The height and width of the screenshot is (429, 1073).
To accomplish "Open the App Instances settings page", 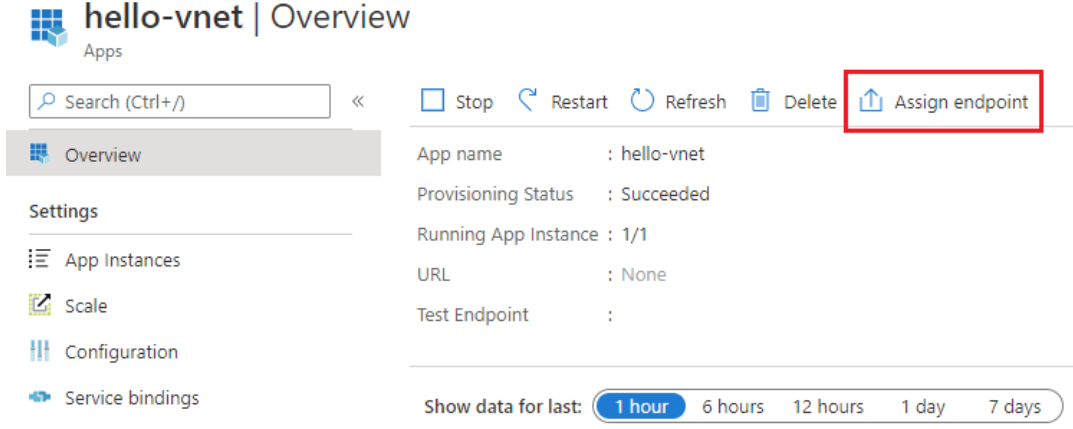I will point(122,260).
